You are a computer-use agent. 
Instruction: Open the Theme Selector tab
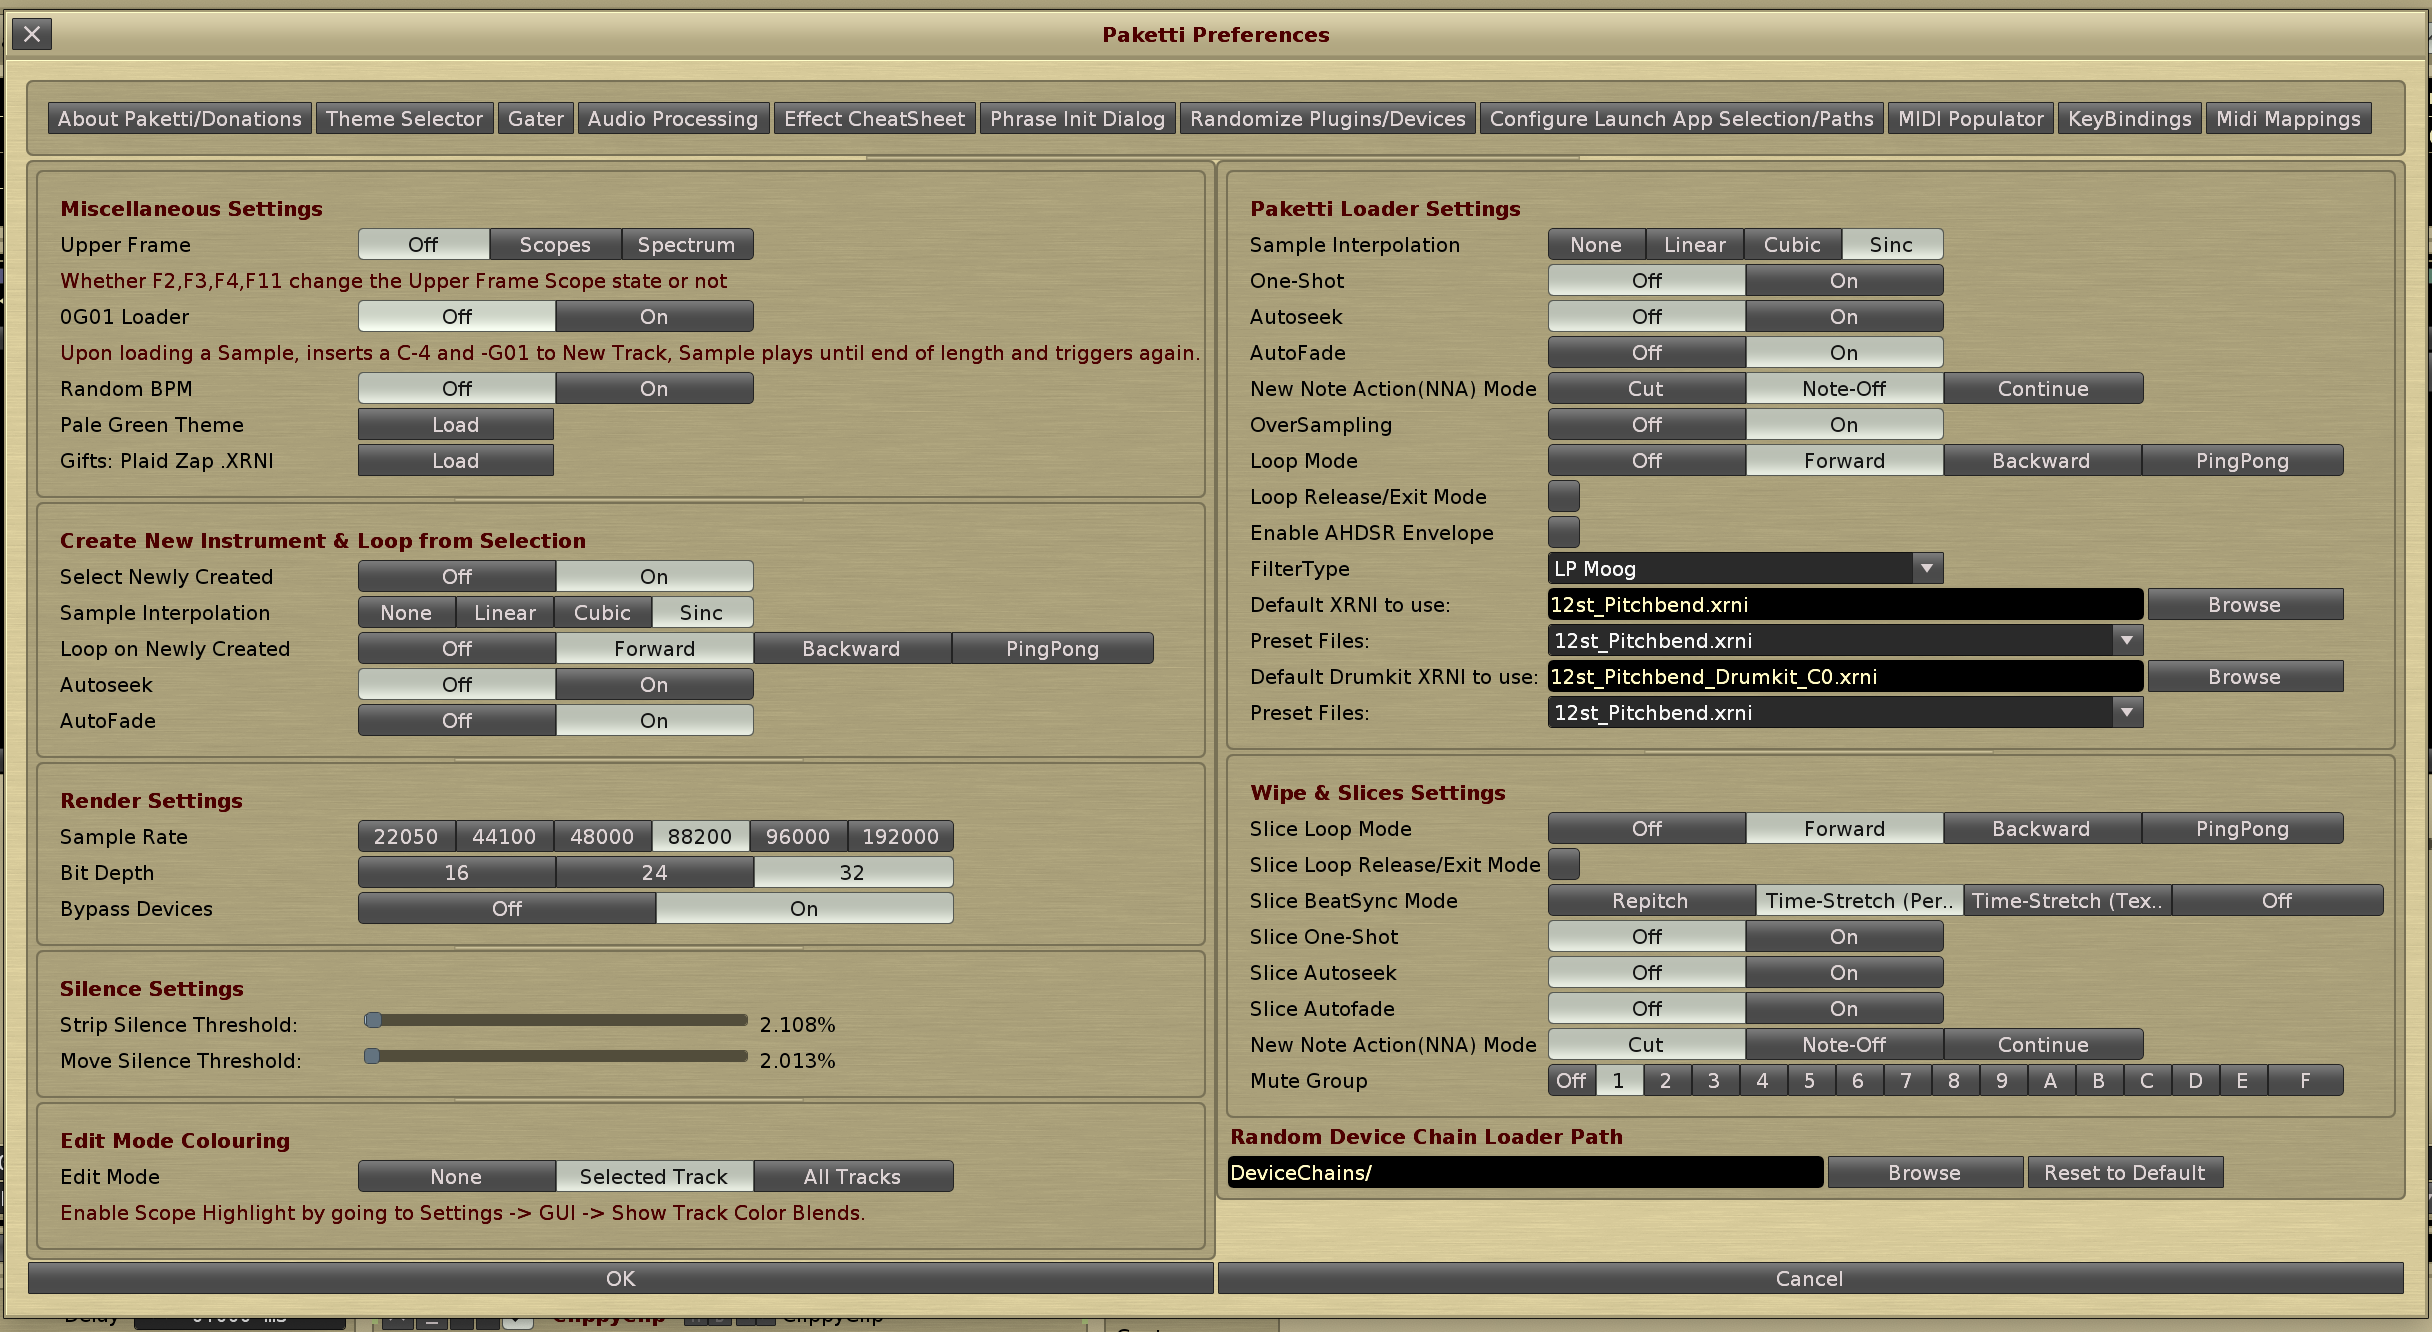pos(404,119)
